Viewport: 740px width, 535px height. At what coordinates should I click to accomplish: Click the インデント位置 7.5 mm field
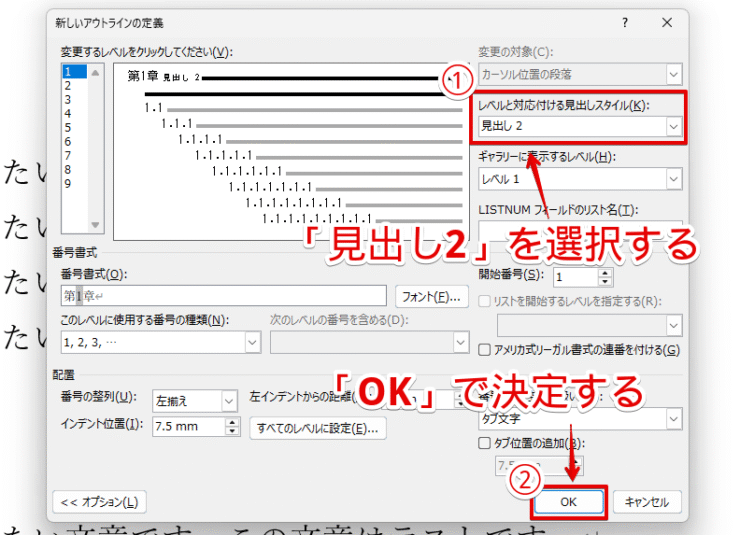[x=189, y=426]
